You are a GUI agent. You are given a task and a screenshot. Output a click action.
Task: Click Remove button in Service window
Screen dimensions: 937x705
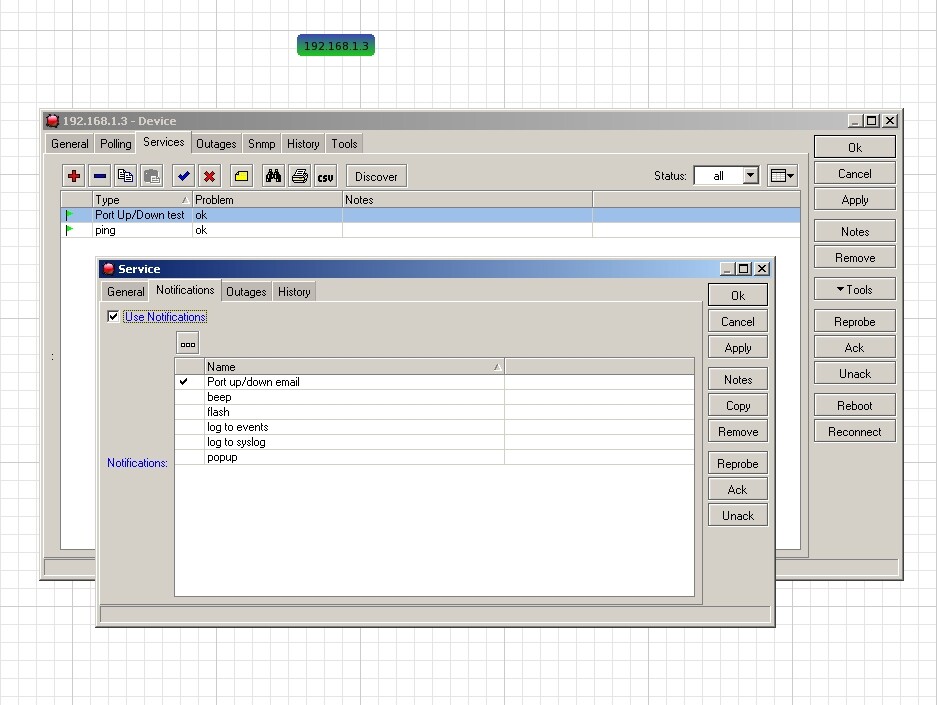click(738, 431)
